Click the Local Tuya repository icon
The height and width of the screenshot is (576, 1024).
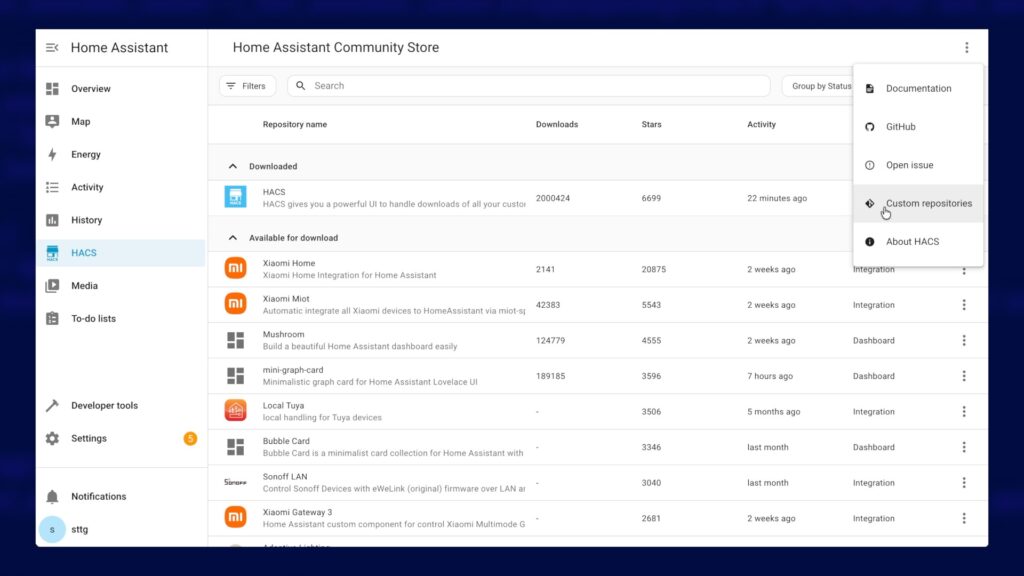pyautogui.click(x=235, y=411)
